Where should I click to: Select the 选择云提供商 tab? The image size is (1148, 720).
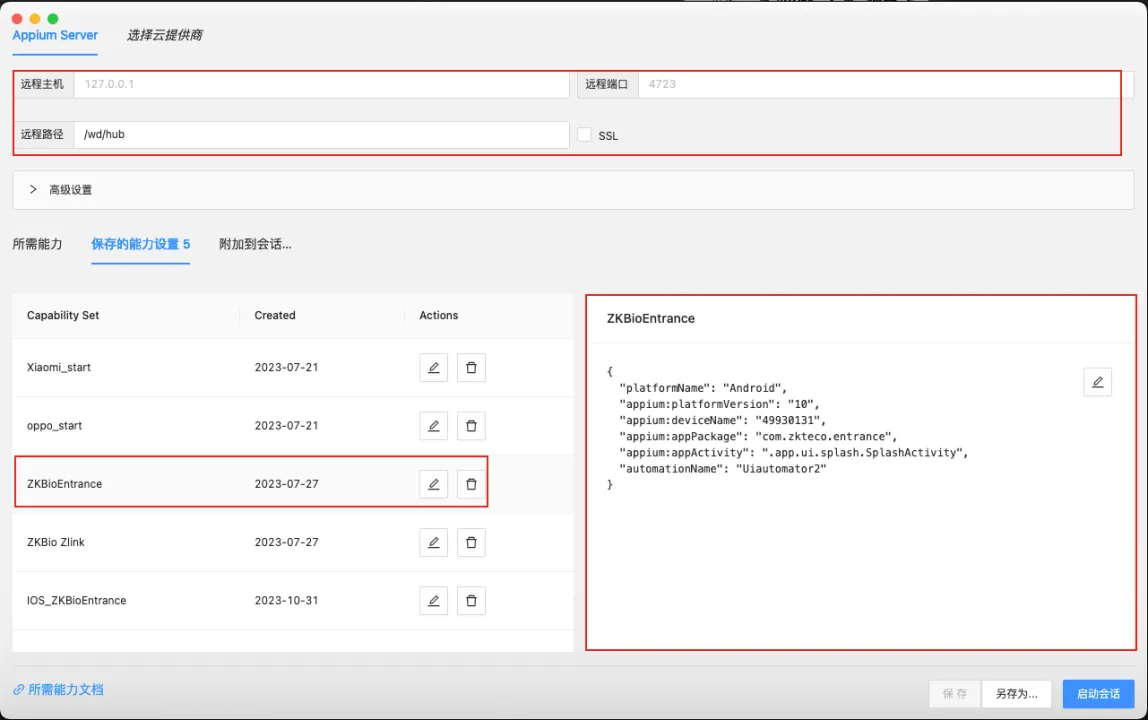[164, 35]
